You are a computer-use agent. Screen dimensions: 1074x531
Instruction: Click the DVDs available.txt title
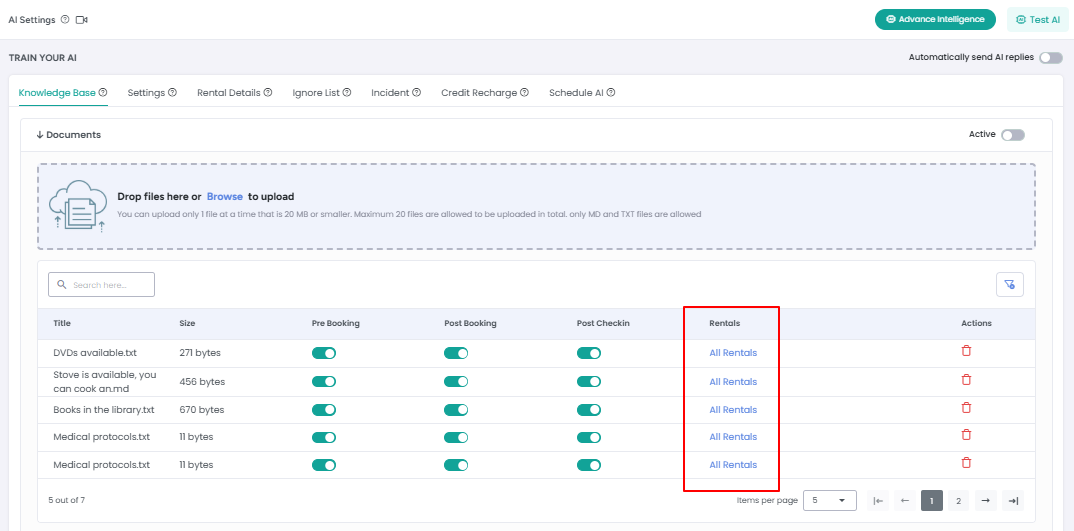point(95,353)
